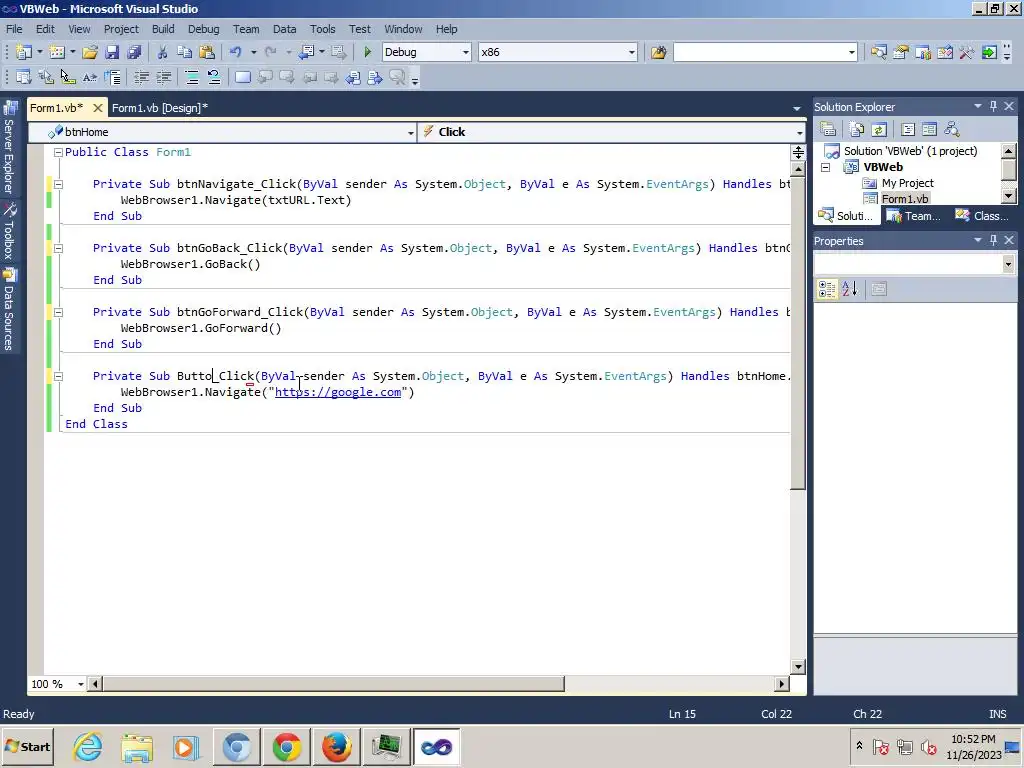Open Firefox from the taskbar
Image resolution: width=1024 pixels, height=768 pixels.
[336, 747]
